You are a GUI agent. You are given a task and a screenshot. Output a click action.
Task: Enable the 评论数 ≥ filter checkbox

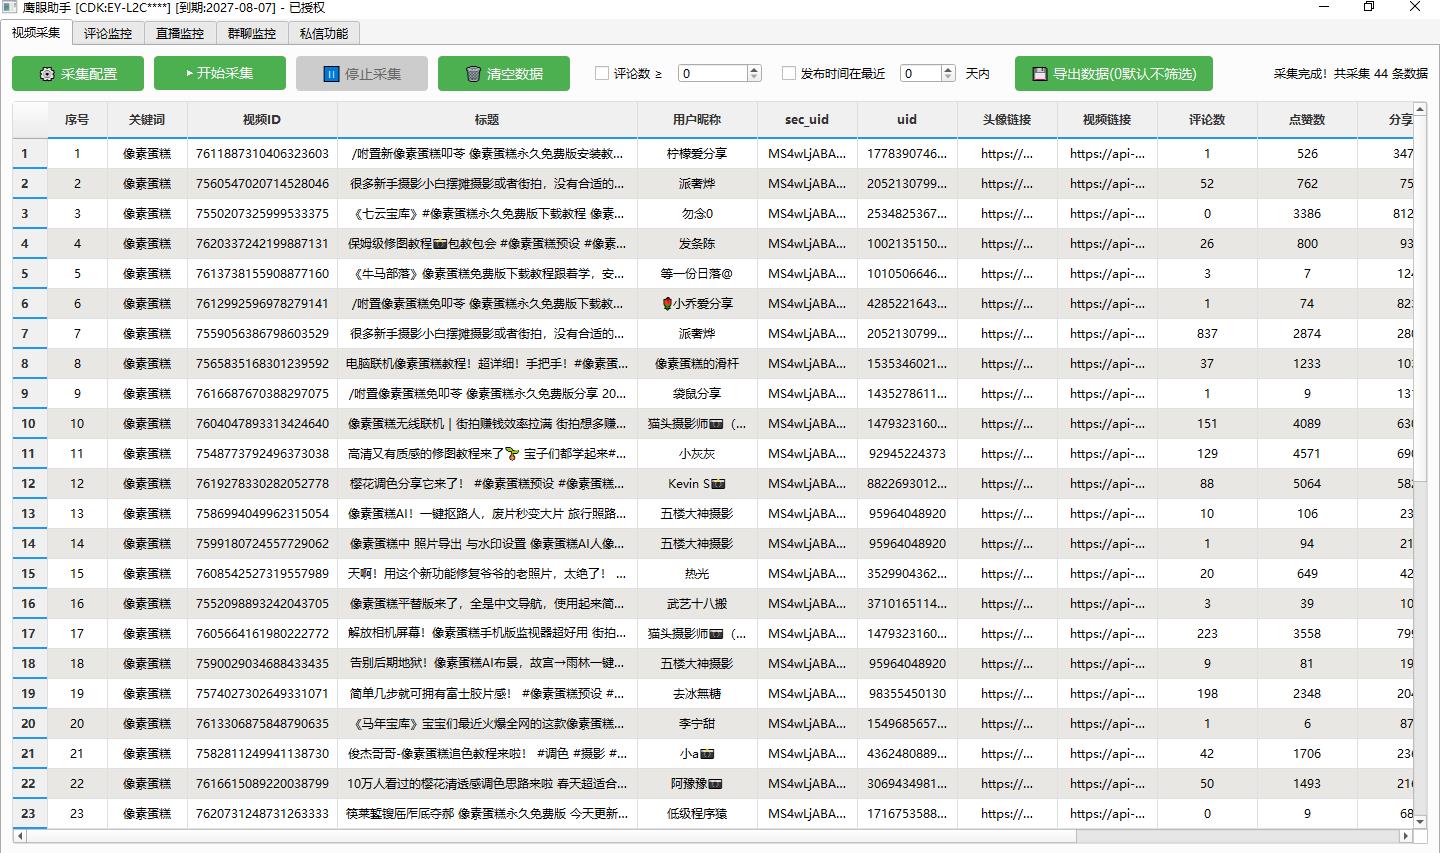pyautogui.click(x=602, y=73)
